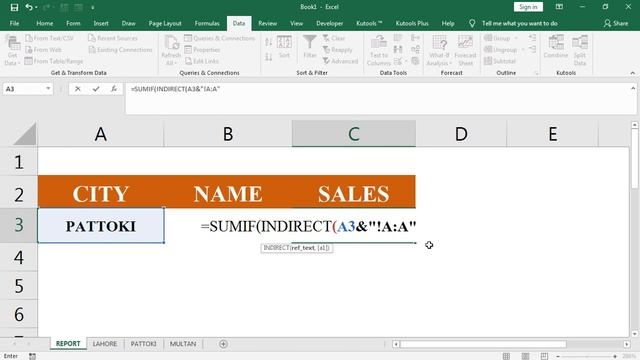Click the Sign in button

(528, 7)
